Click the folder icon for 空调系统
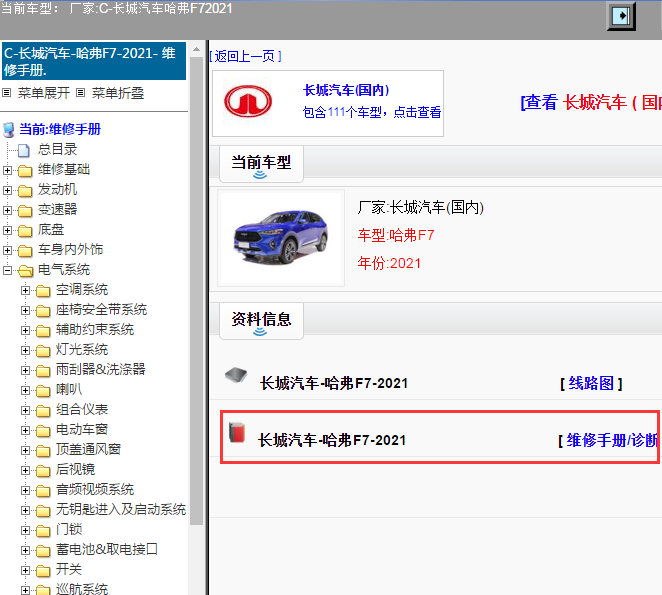 pos(43,291)
